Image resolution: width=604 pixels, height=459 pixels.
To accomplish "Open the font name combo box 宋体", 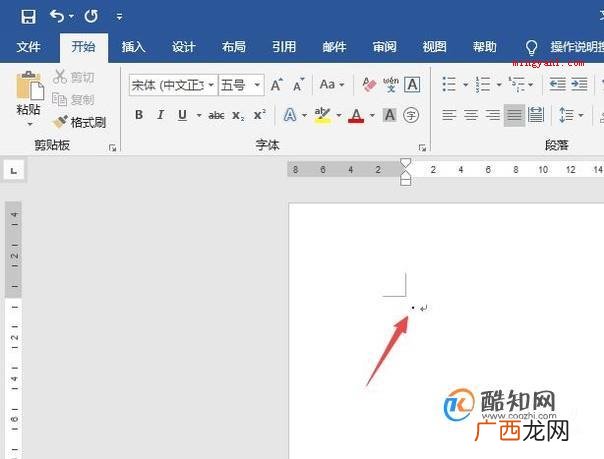I will pyautogui.click(x=173, y=85).
